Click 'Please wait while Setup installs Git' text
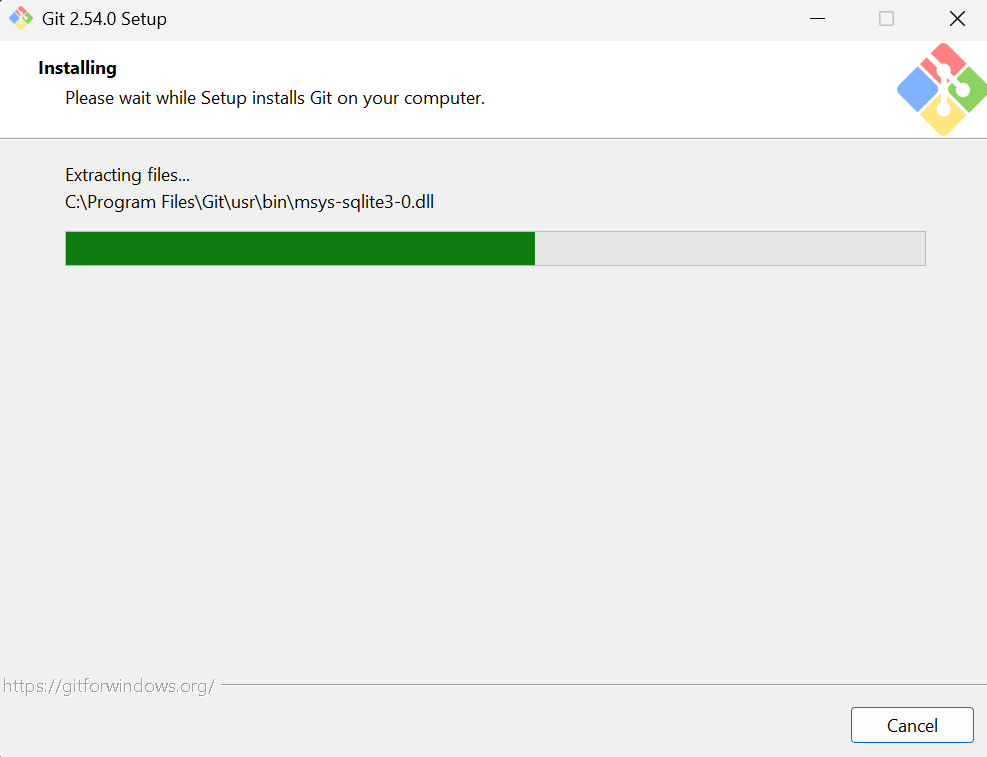The width and height of the screenshot is (987, 757). [275, 98]
